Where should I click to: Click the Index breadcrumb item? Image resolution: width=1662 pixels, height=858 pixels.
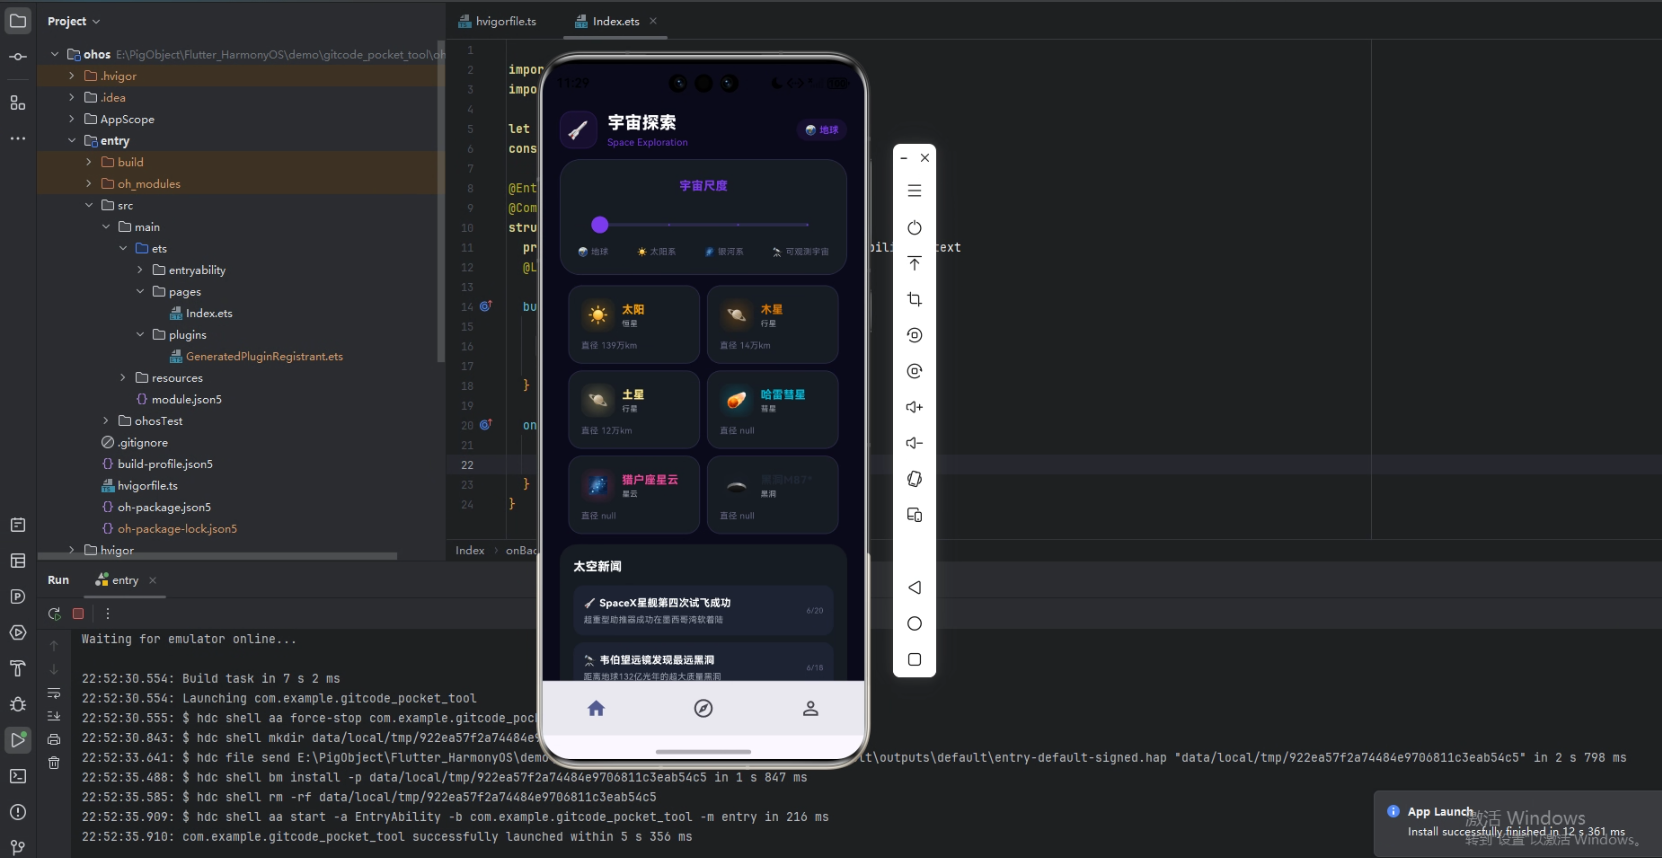470,550
